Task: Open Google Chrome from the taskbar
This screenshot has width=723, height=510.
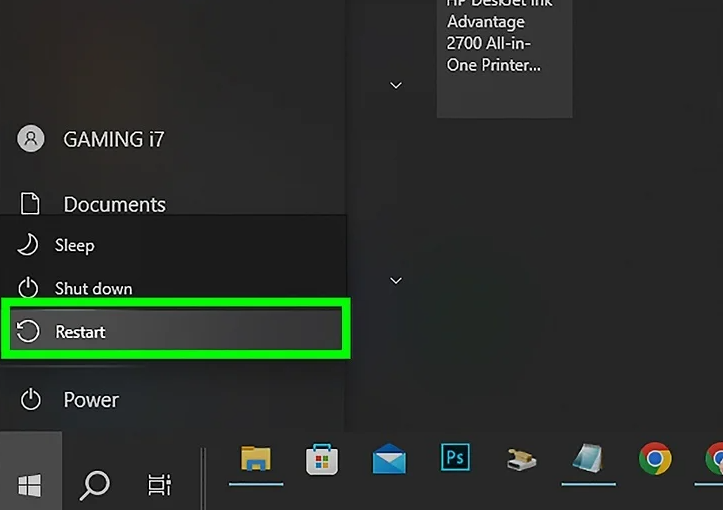Action: tap(655, 459)
